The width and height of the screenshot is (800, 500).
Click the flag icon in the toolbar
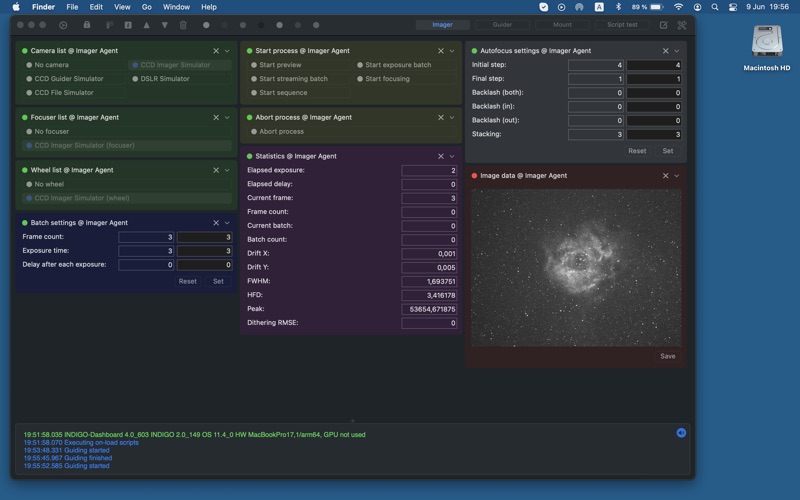pyautogui.click(x=109, y=25)
